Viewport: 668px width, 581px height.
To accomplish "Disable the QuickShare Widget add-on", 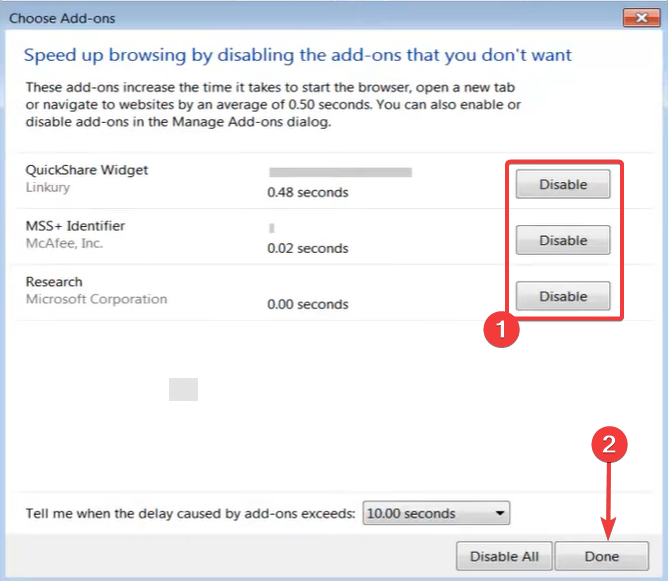I will pos(563,184).
